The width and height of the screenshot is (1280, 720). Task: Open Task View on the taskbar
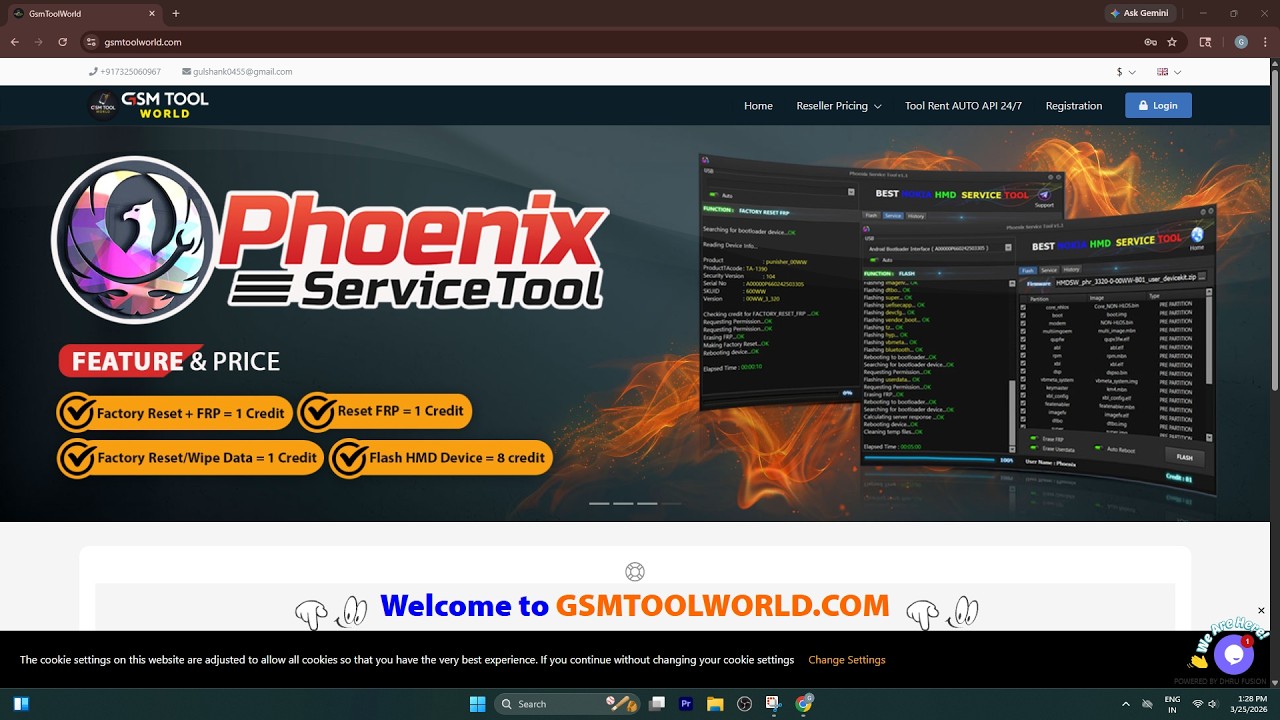[x=657, y=704]
